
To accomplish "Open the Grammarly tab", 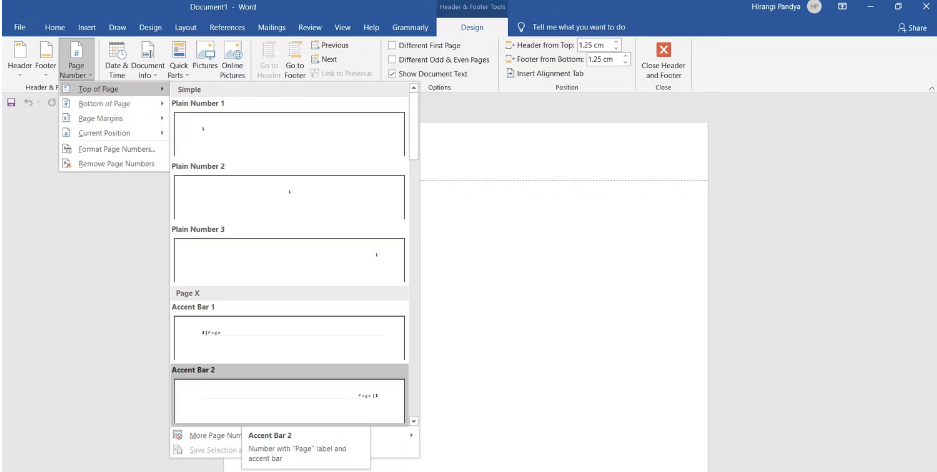I will pyautogui.click(x=411, y=27).
